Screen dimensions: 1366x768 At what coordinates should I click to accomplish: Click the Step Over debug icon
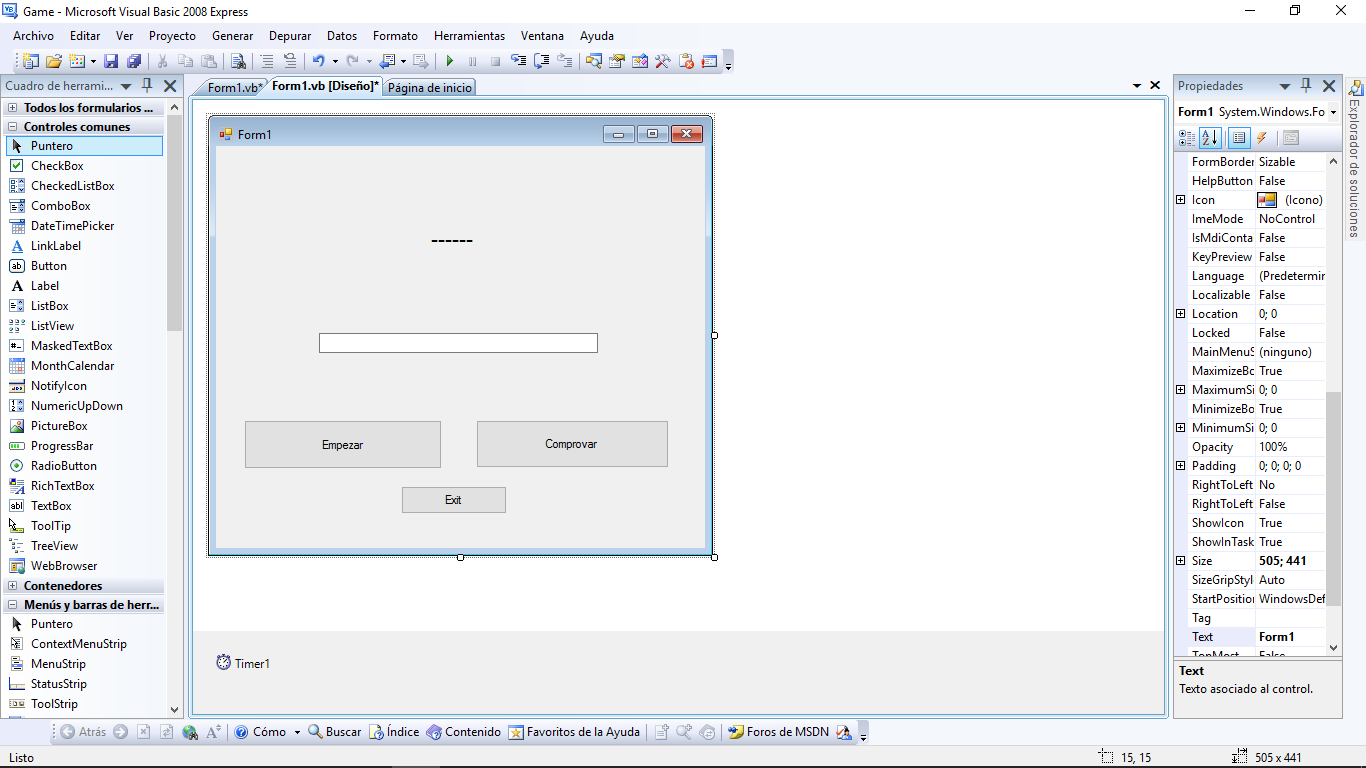[x=542, y=61]
